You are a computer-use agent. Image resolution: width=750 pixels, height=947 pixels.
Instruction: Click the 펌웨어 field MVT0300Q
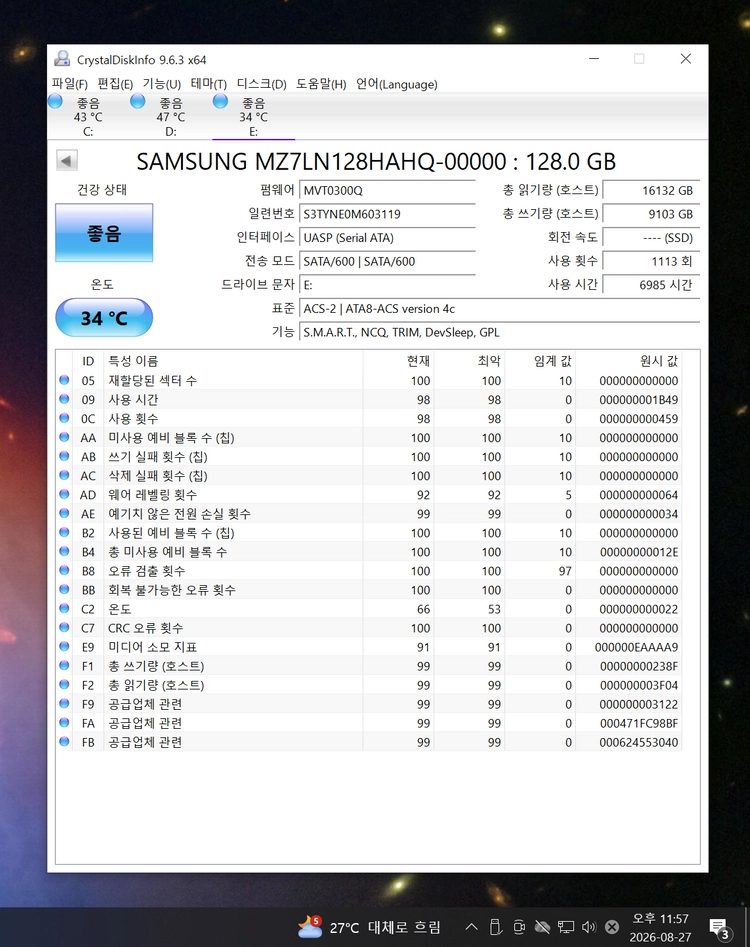[x=387, y=190]
